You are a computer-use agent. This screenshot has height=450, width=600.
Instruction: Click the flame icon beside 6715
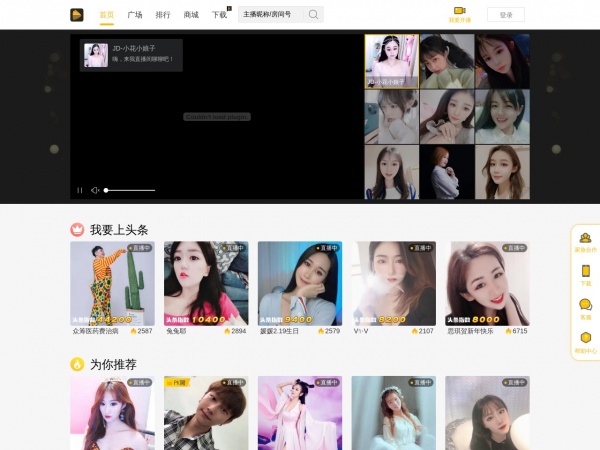[509, 331]
